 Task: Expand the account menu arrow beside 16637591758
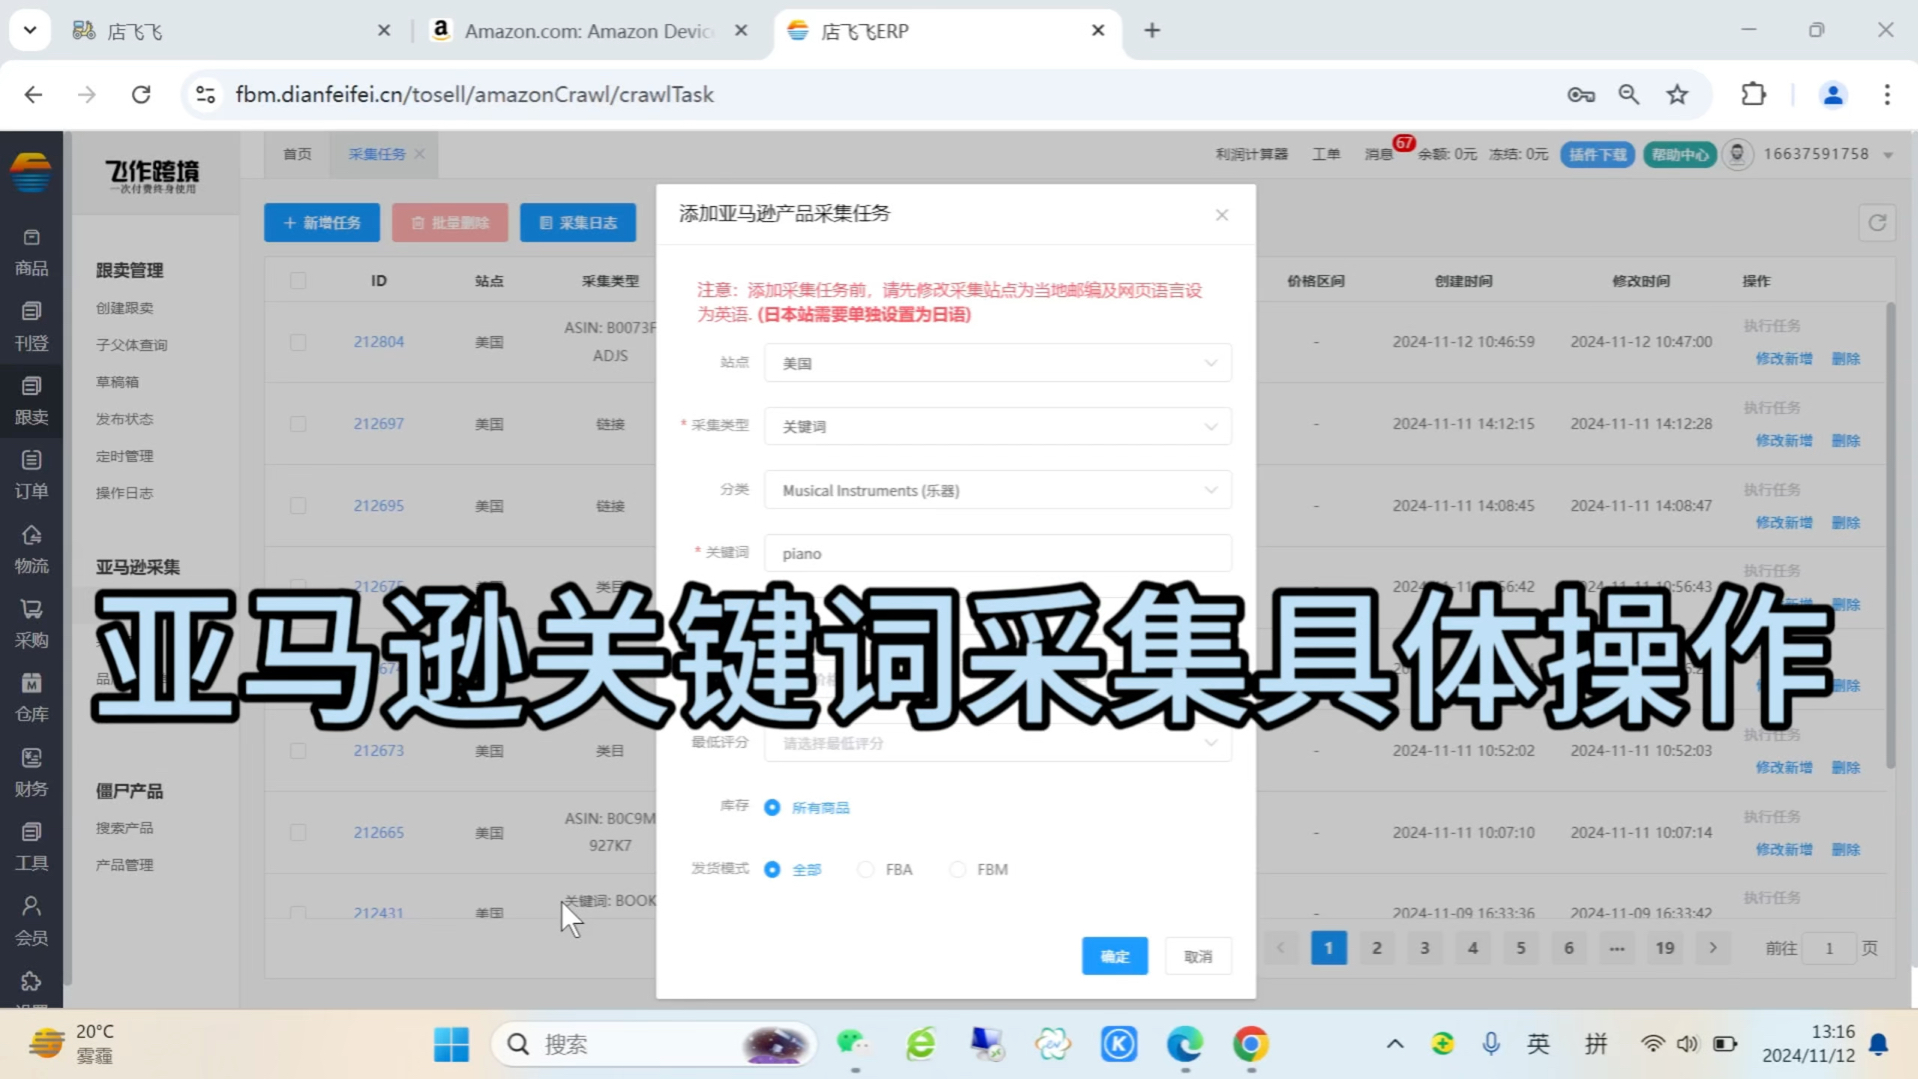(1888, 155)
